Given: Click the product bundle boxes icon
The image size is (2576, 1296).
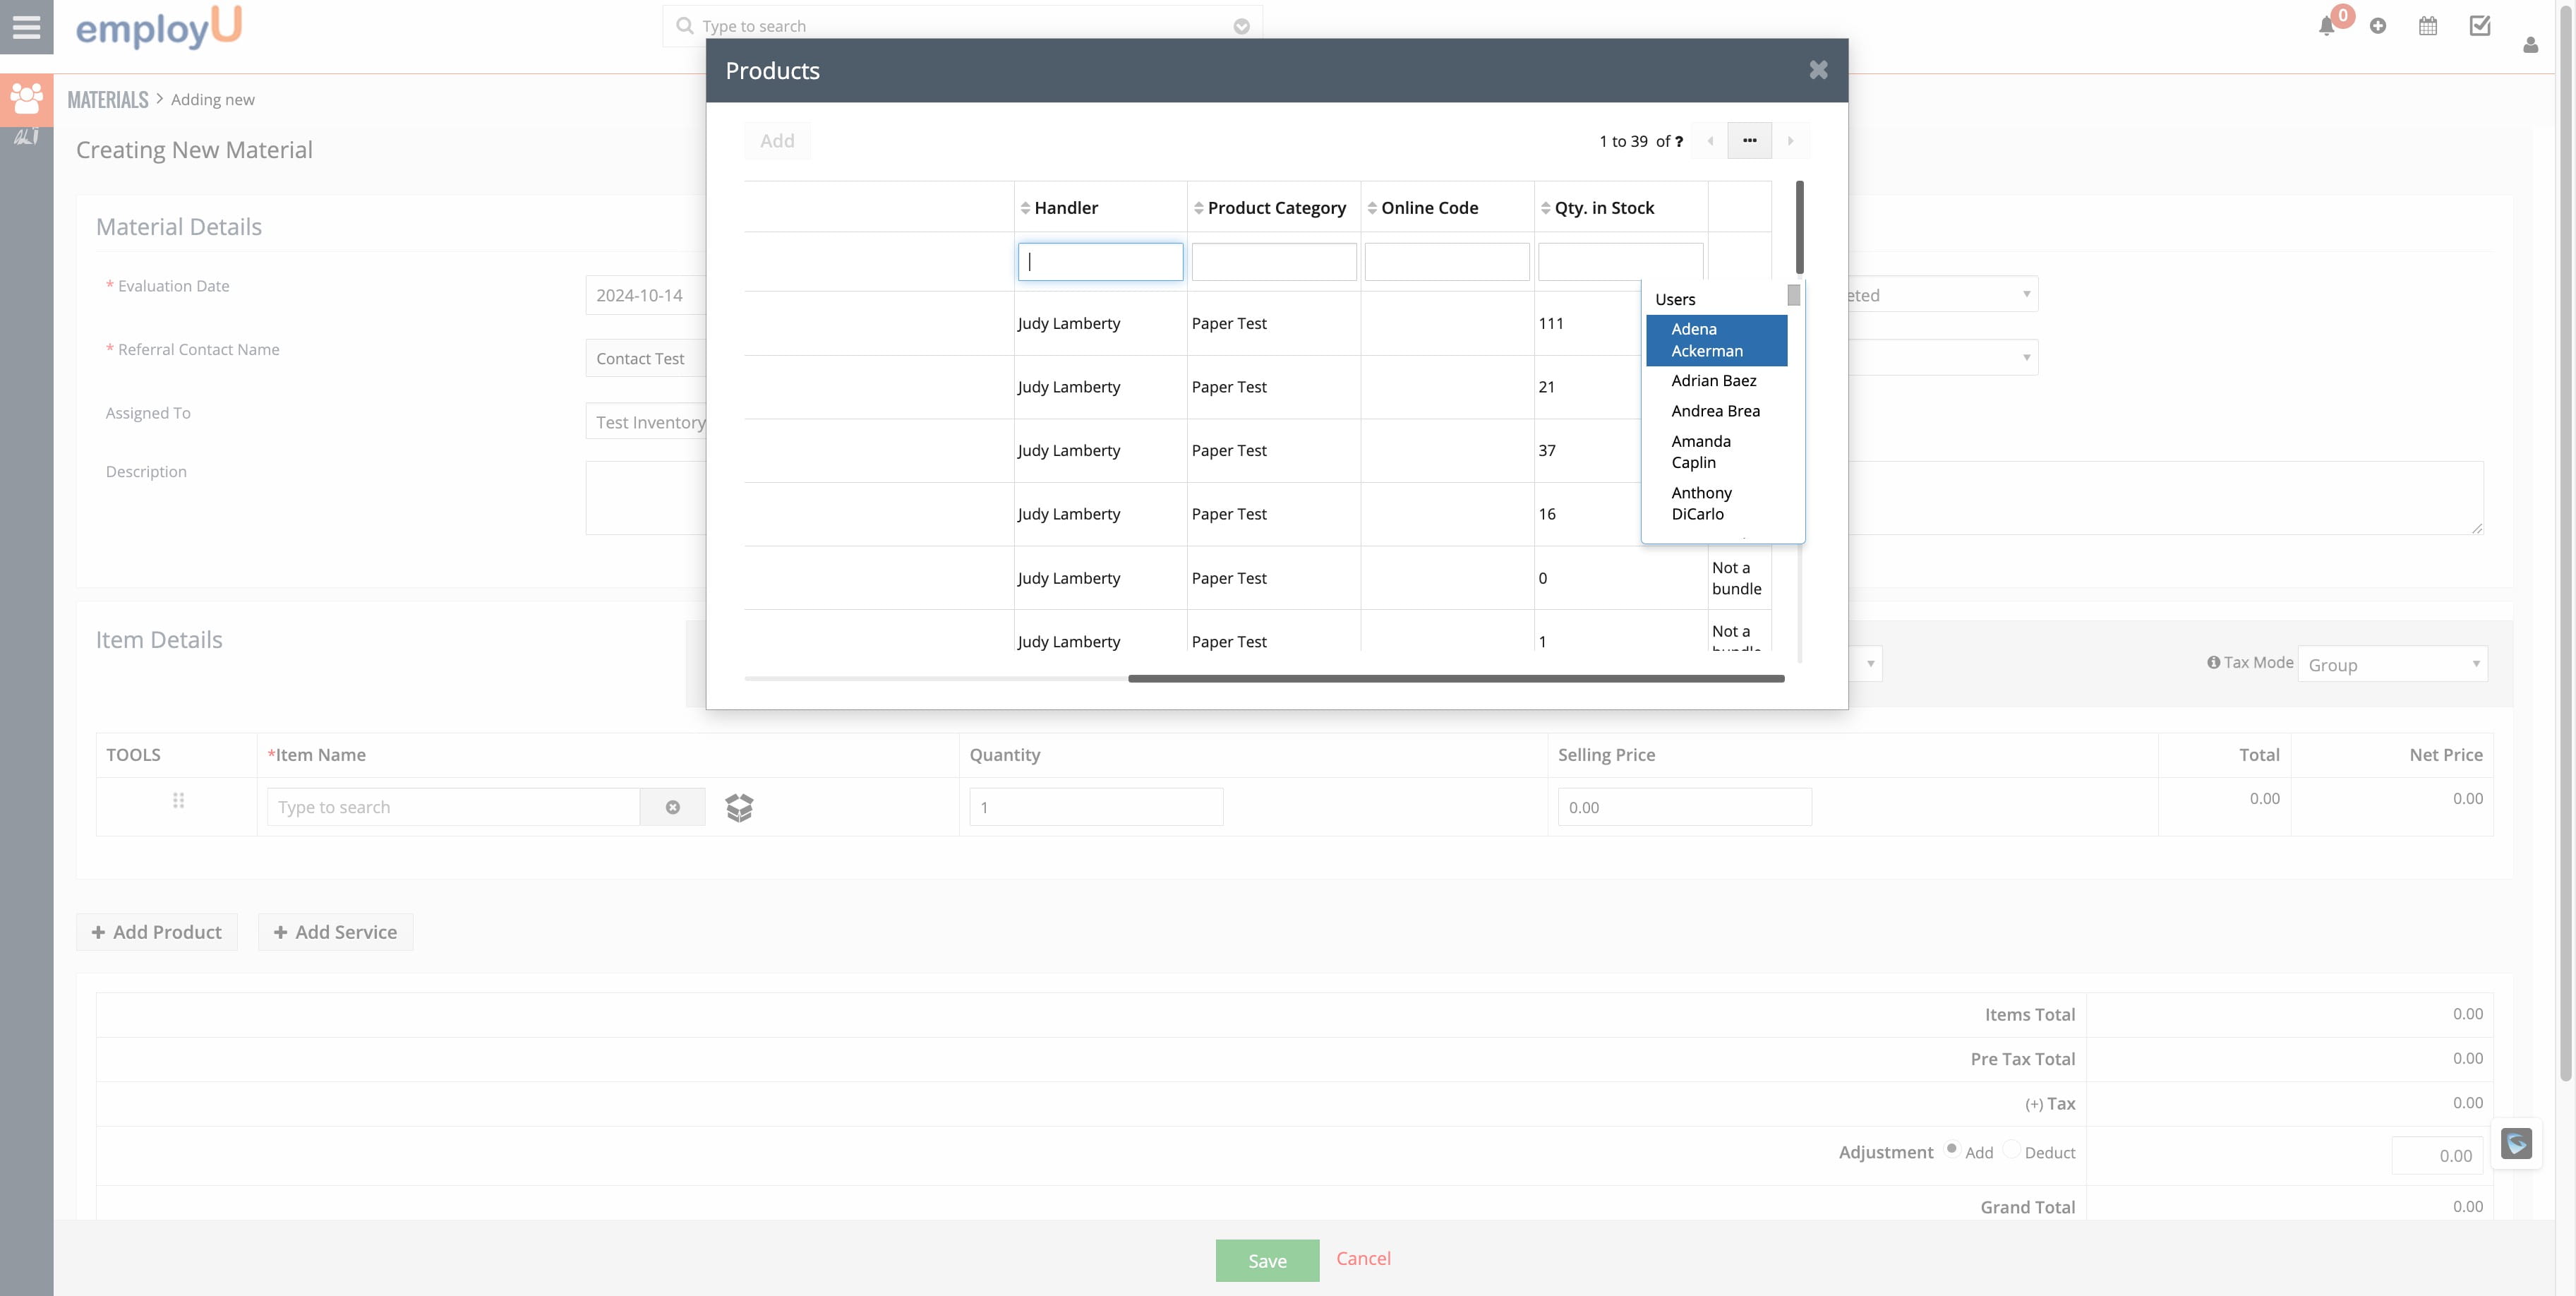Looking at the screenshot, I should point(739,807).
